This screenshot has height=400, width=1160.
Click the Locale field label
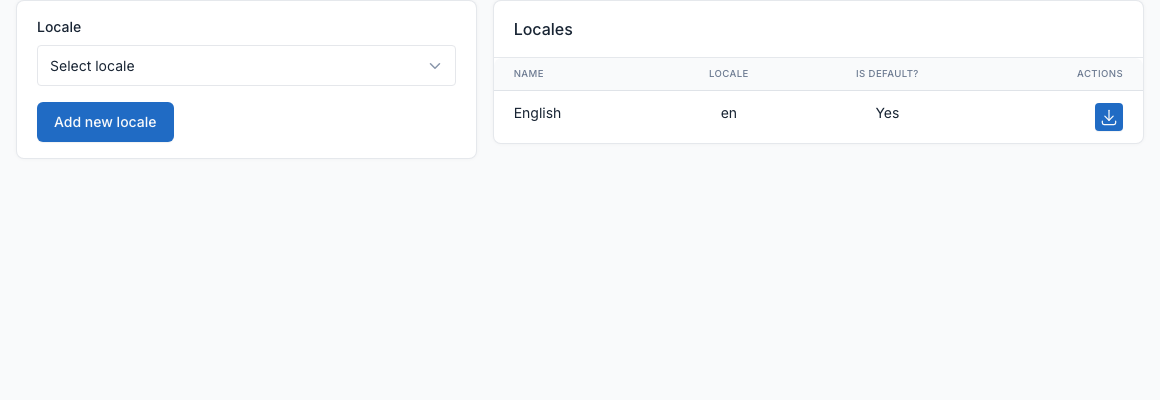(58, 27)
